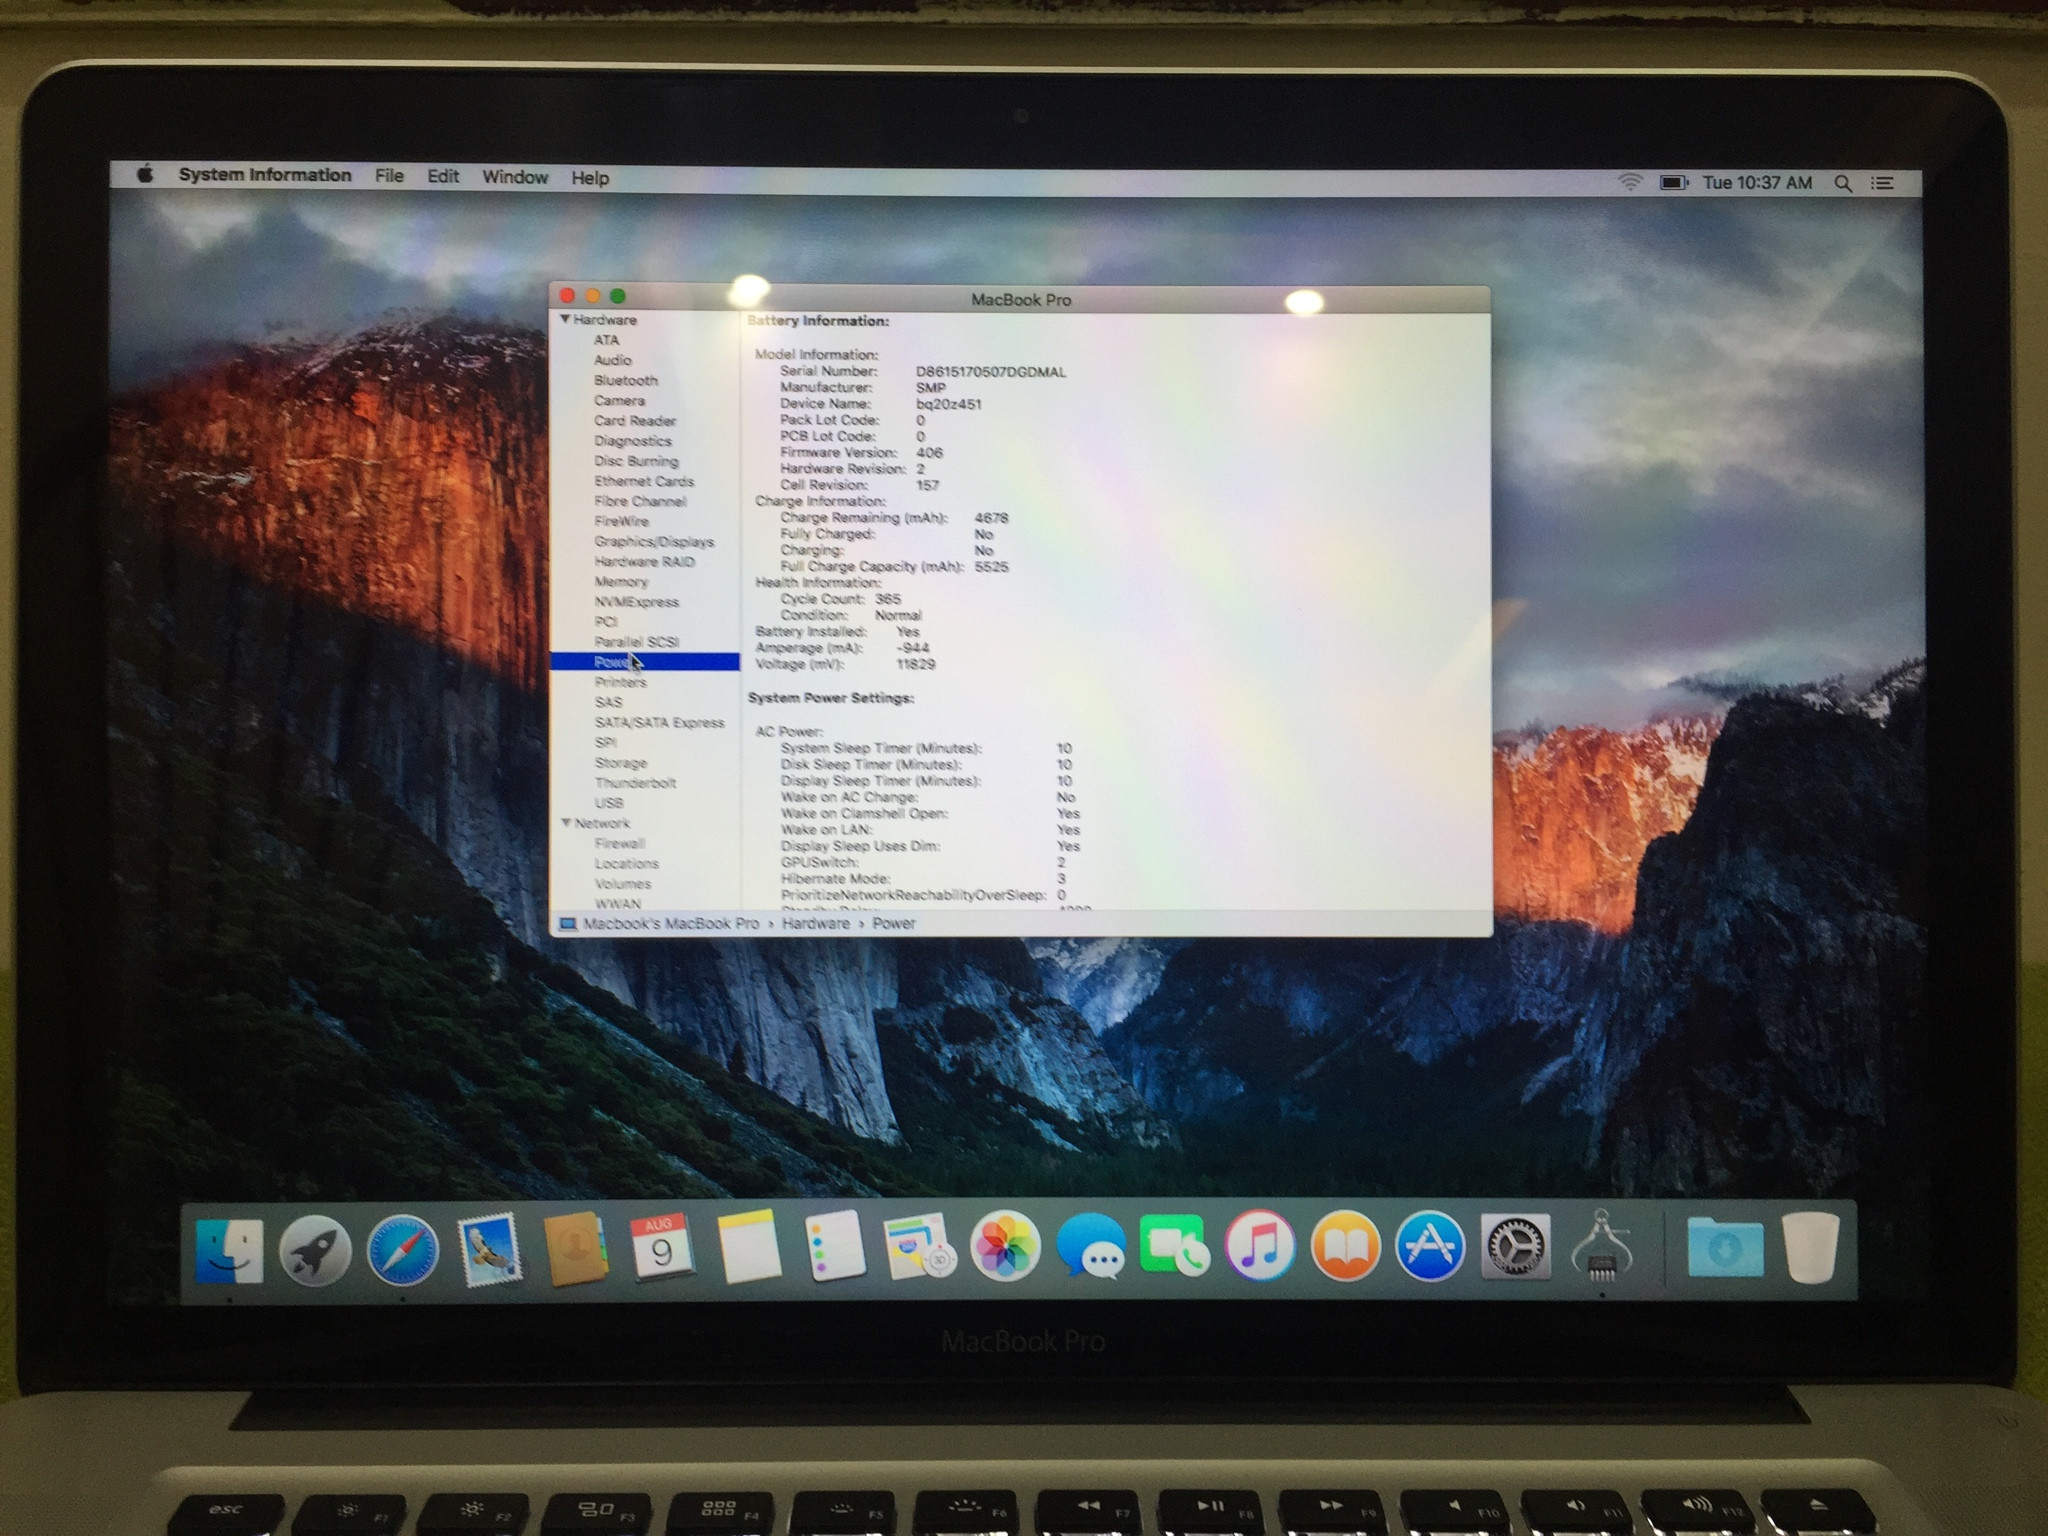Image resolution: width=2048 pixels, height=1536 pixels.
Task: Open Spotlight search magnifier icon
Action: (1843, 183)
